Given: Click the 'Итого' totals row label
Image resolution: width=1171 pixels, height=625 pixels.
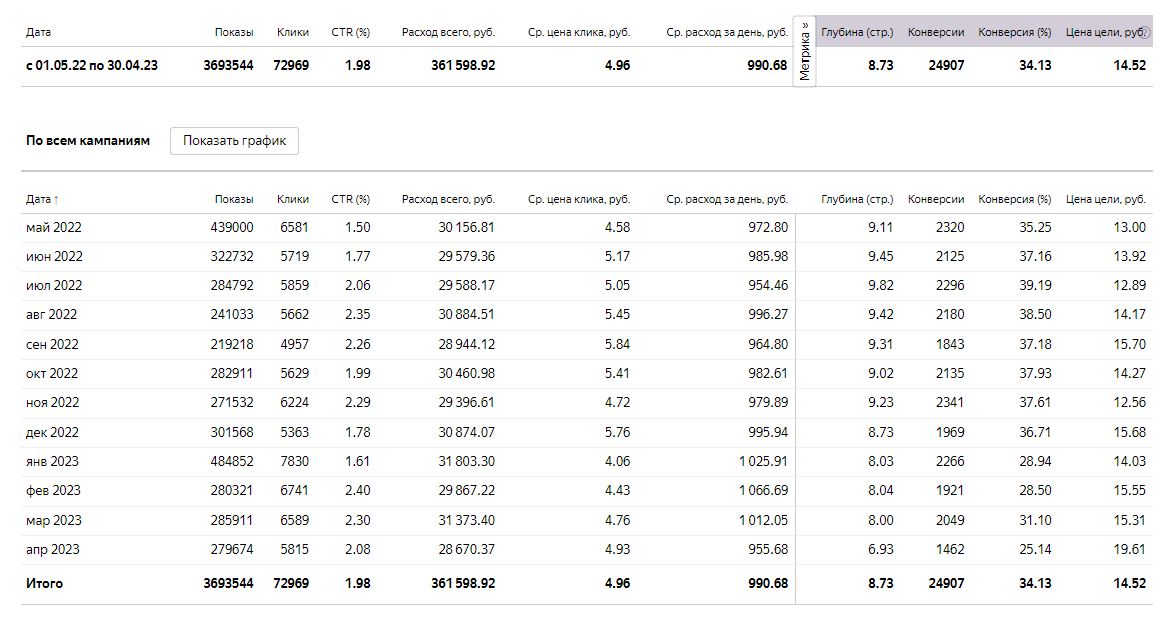Looking at the screenshot, I should (44, 583).
